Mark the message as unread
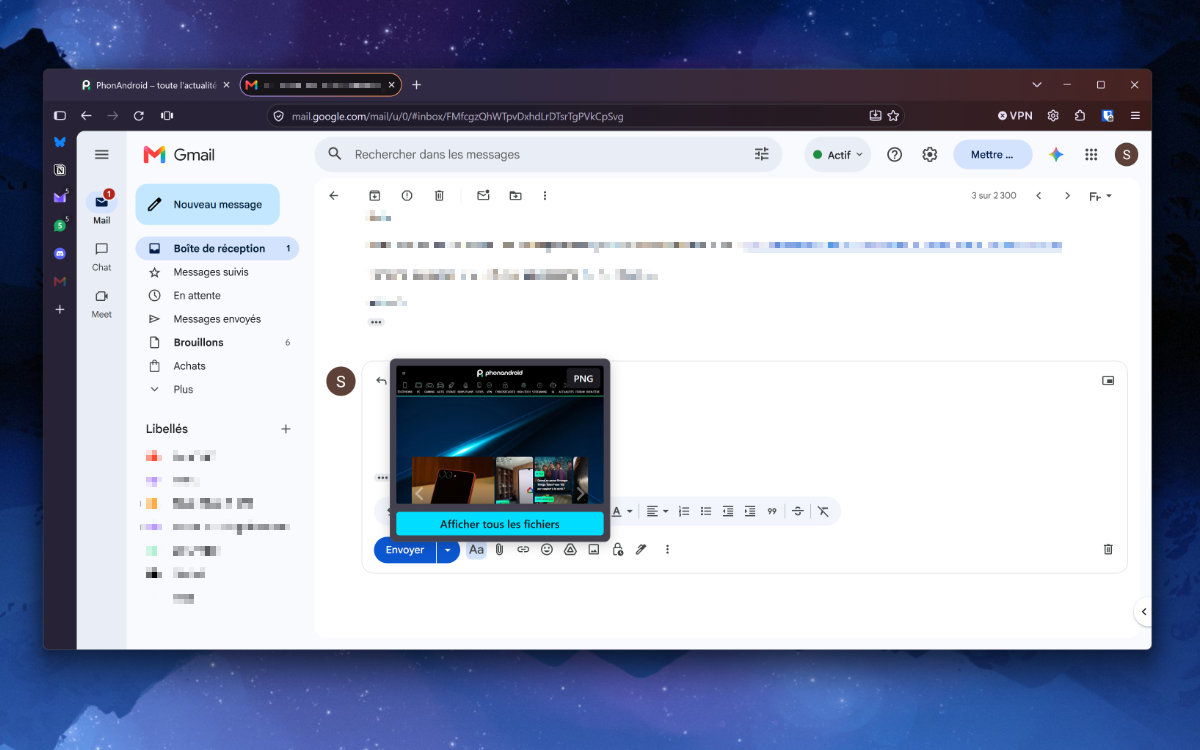The height and width of the screenshot is (750, 1200). pos(483,196)
